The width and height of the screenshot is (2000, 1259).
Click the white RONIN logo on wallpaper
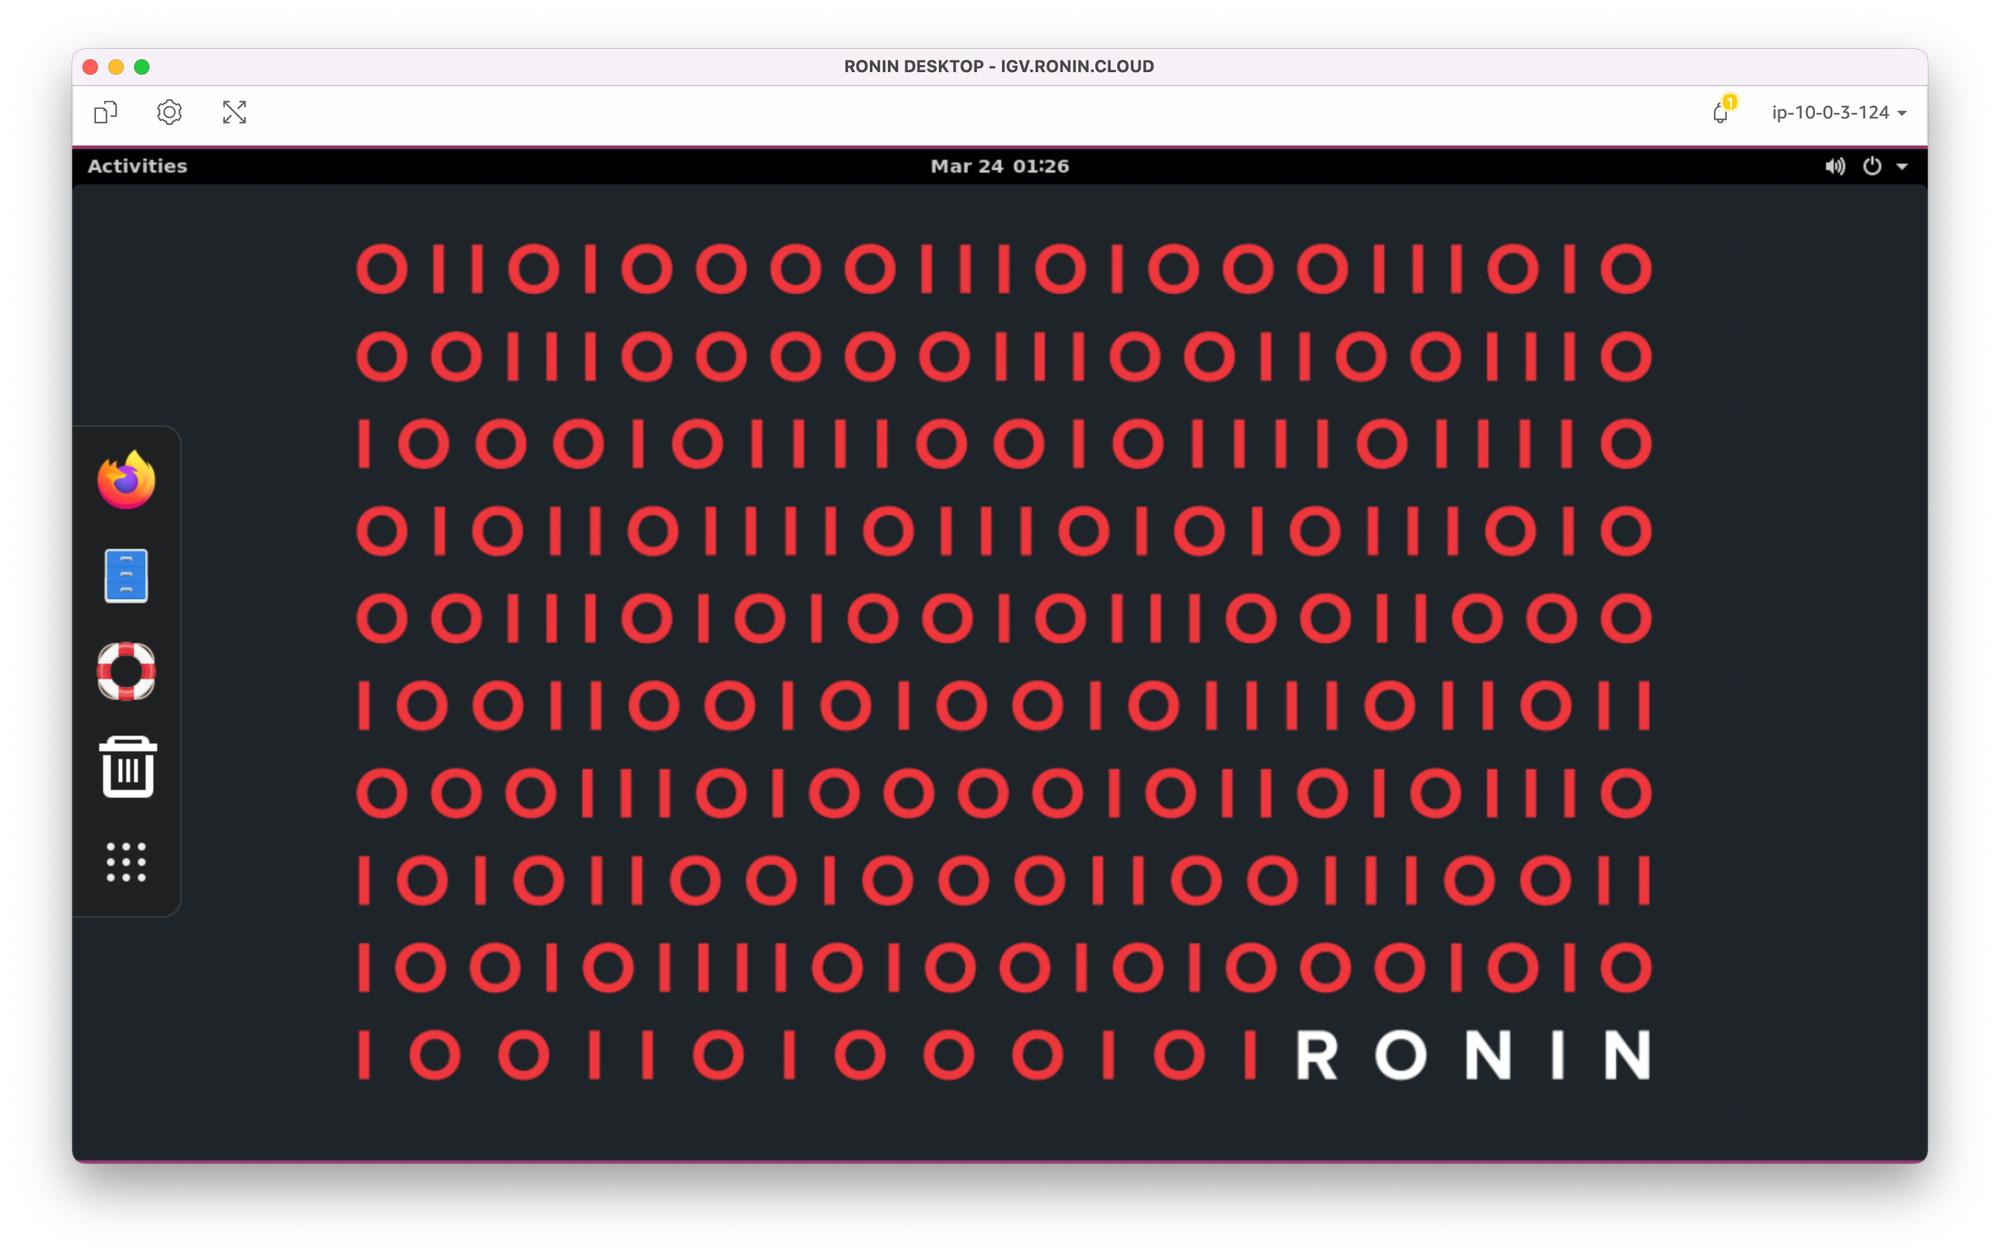pos(1472,1055)
